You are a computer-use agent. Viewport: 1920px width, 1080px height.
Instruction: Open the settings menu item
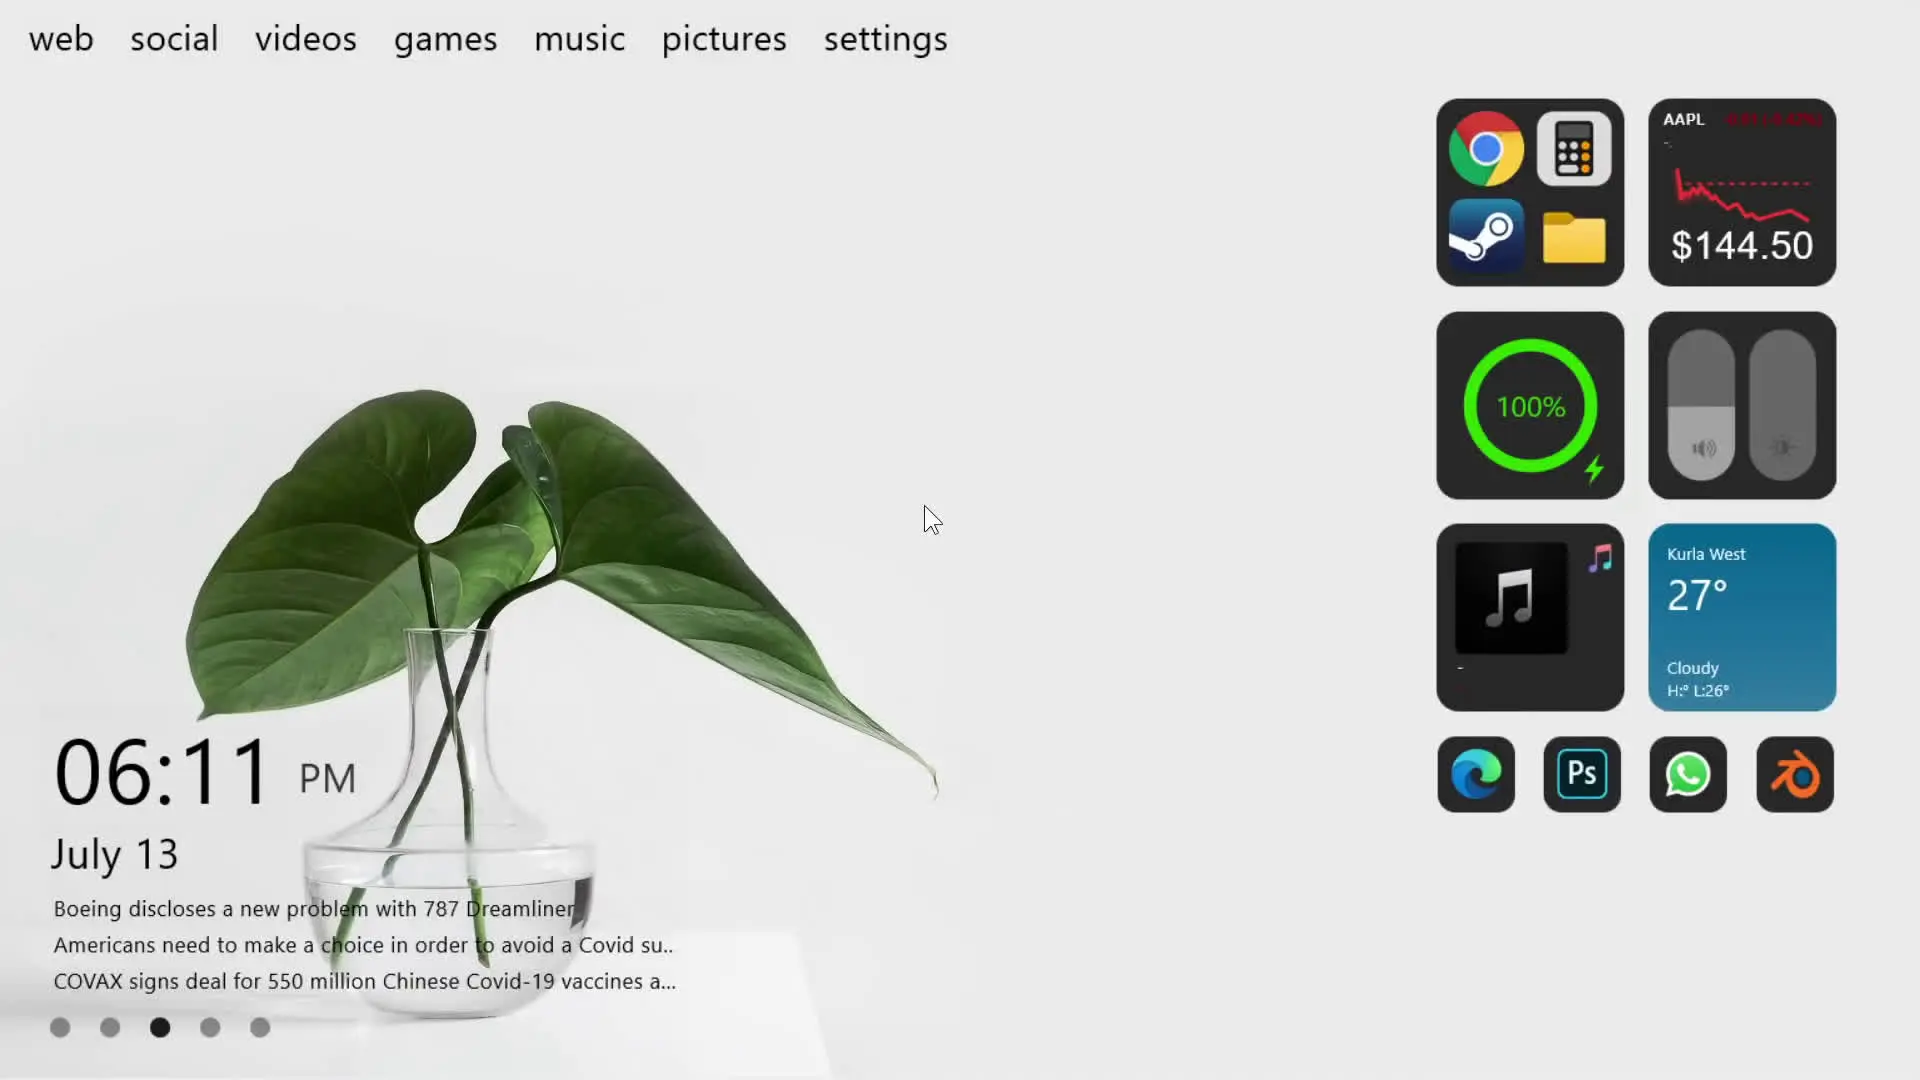click(x=885, y=39)
